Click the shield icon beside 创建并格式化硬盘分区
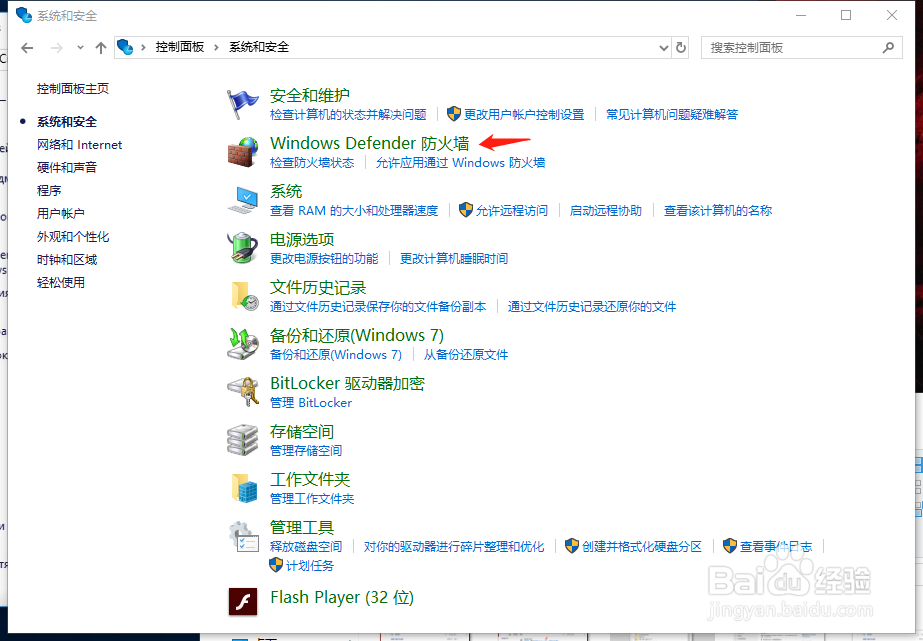Screen dimensions: 923x641 [572, 546]
